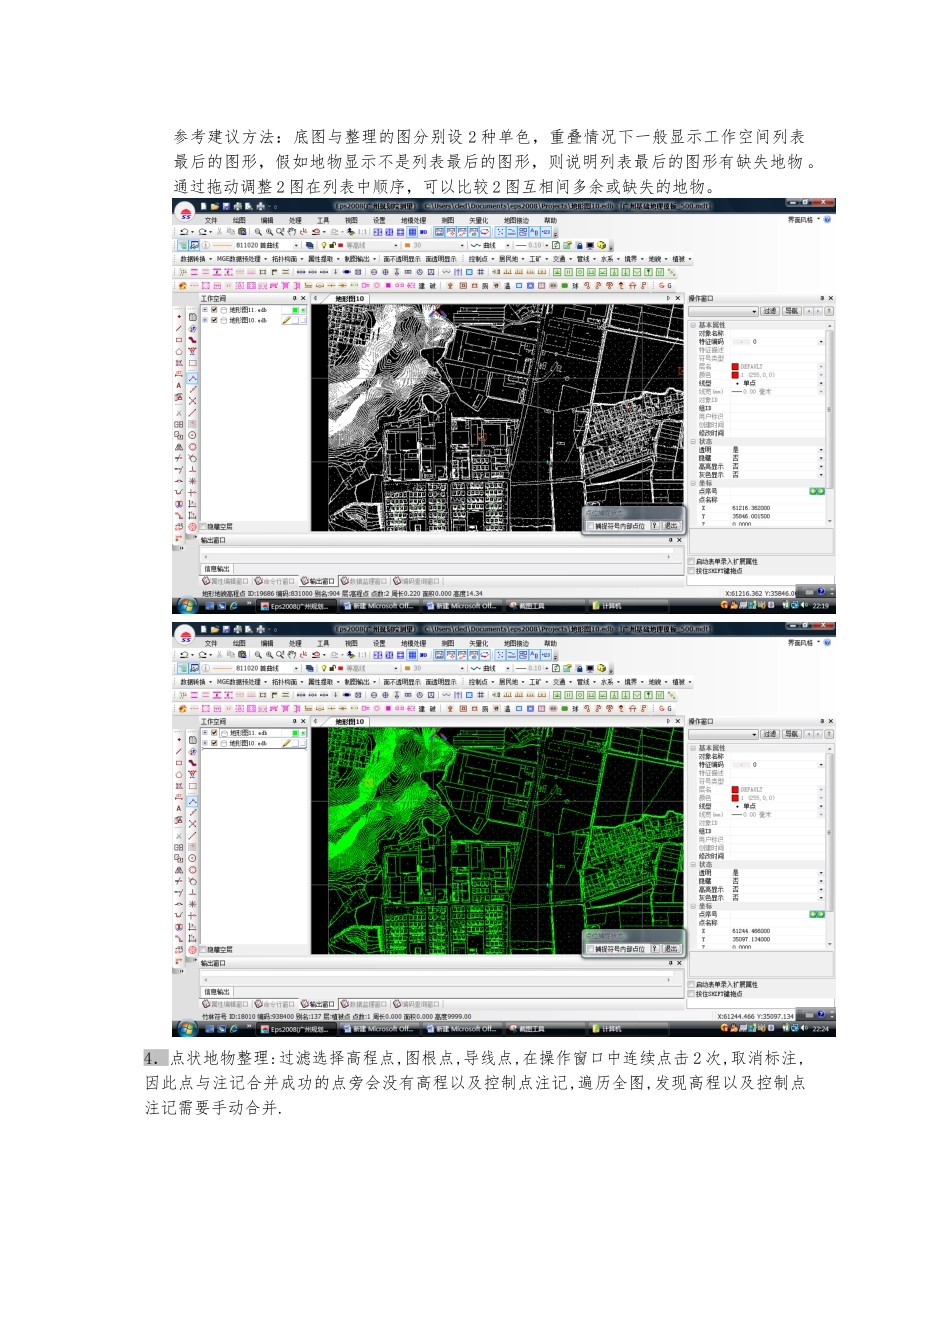This screenshot has height=1344, width=950.
Task: Select rectangle tool in lower left toolbar
Action: 179,763
